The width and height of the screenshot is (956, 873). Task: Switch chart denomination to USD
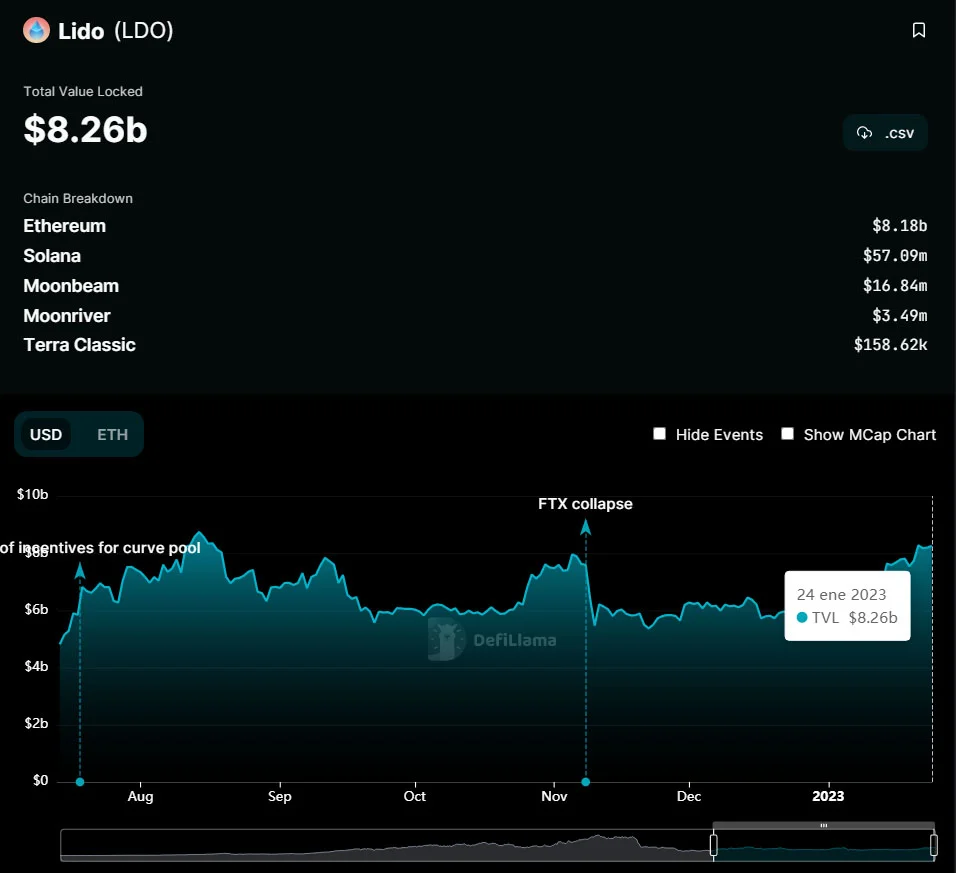pos(46,435)
